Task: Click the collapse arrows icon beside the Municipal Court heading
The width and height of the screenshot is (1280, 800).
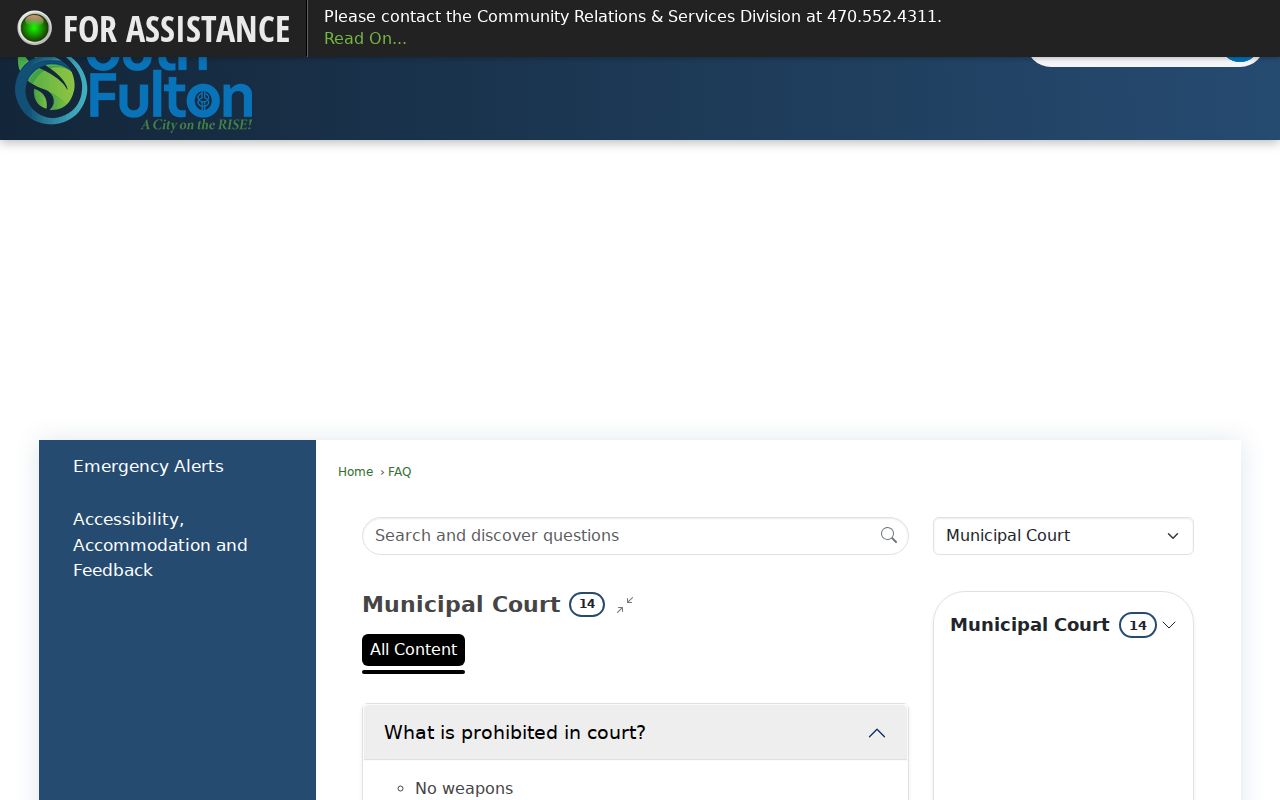Action: tap(625, 605)
